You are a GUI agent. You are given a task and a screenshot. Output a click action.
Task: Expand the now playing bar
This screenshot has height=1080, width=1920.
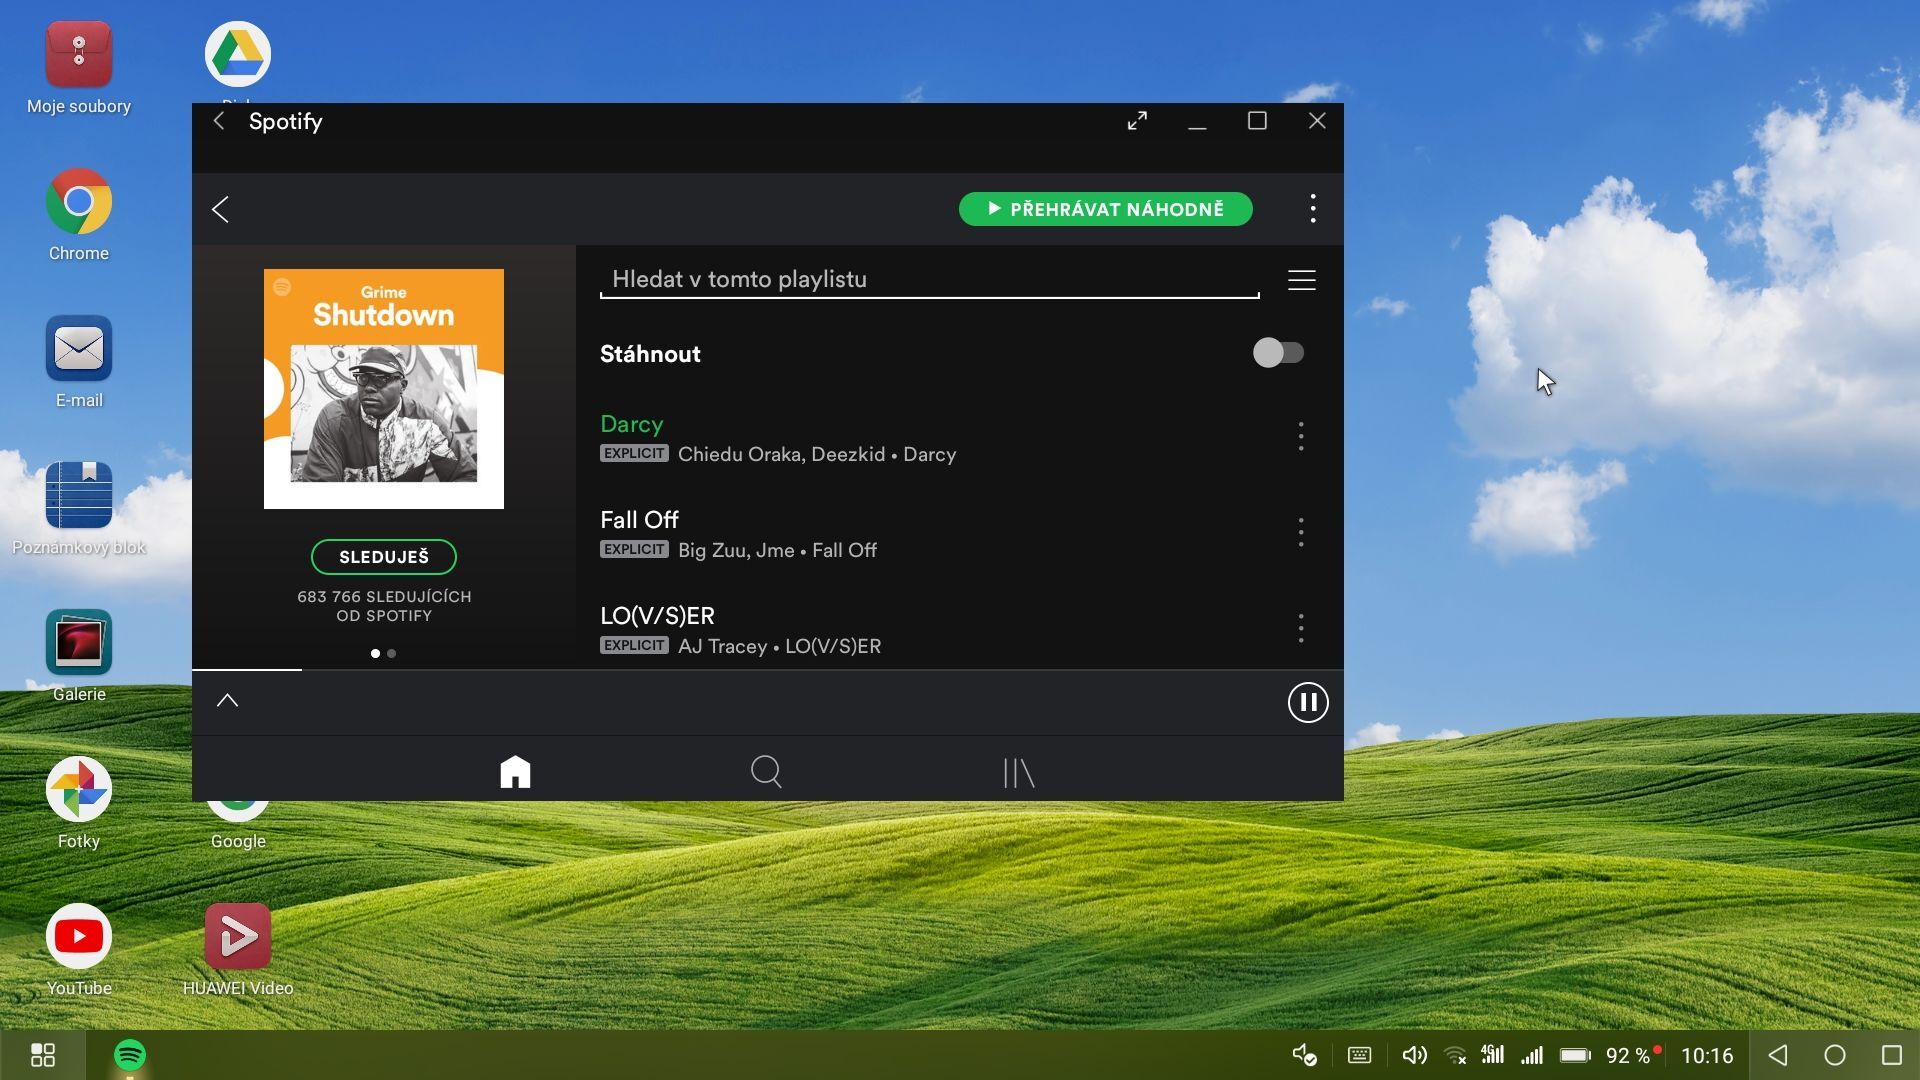point(227,701)
